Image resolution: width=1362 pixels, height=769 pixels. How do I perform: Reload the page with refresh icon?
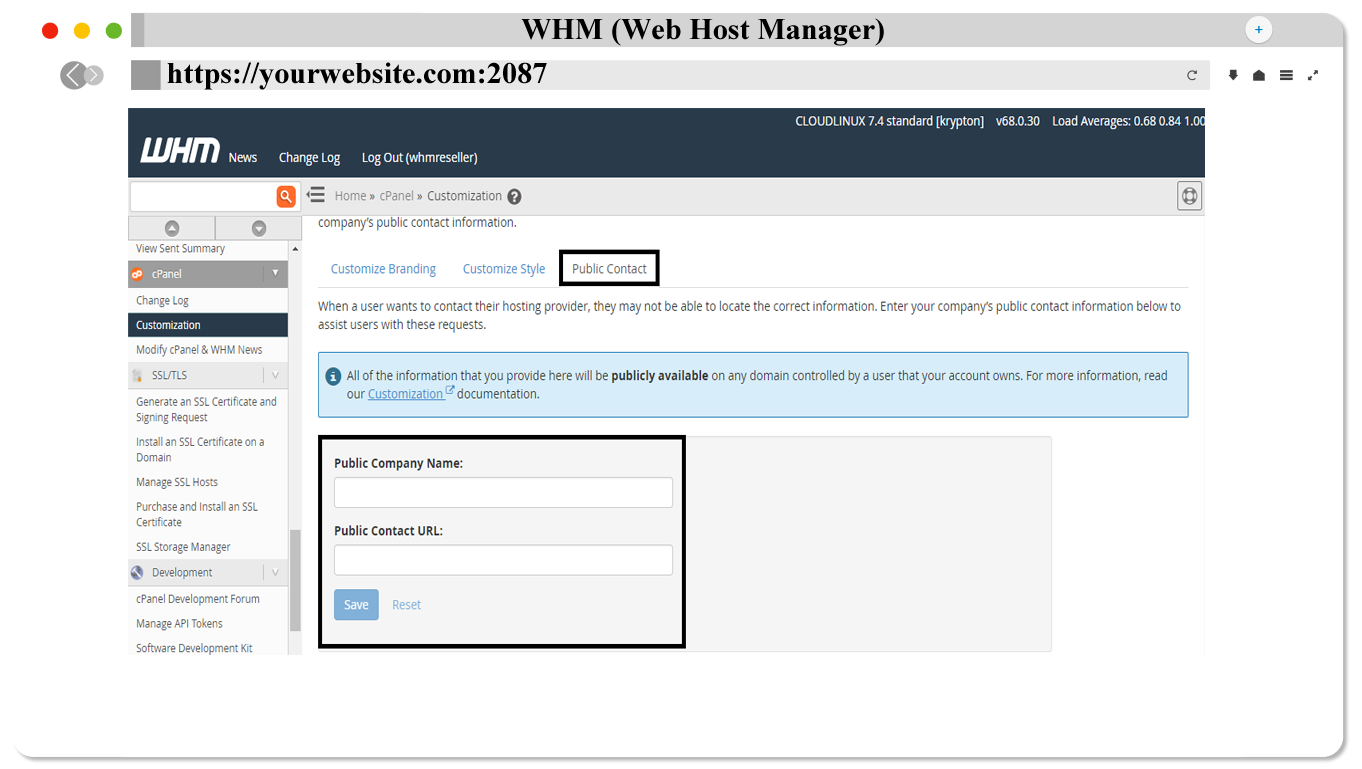pos(1192,75)
